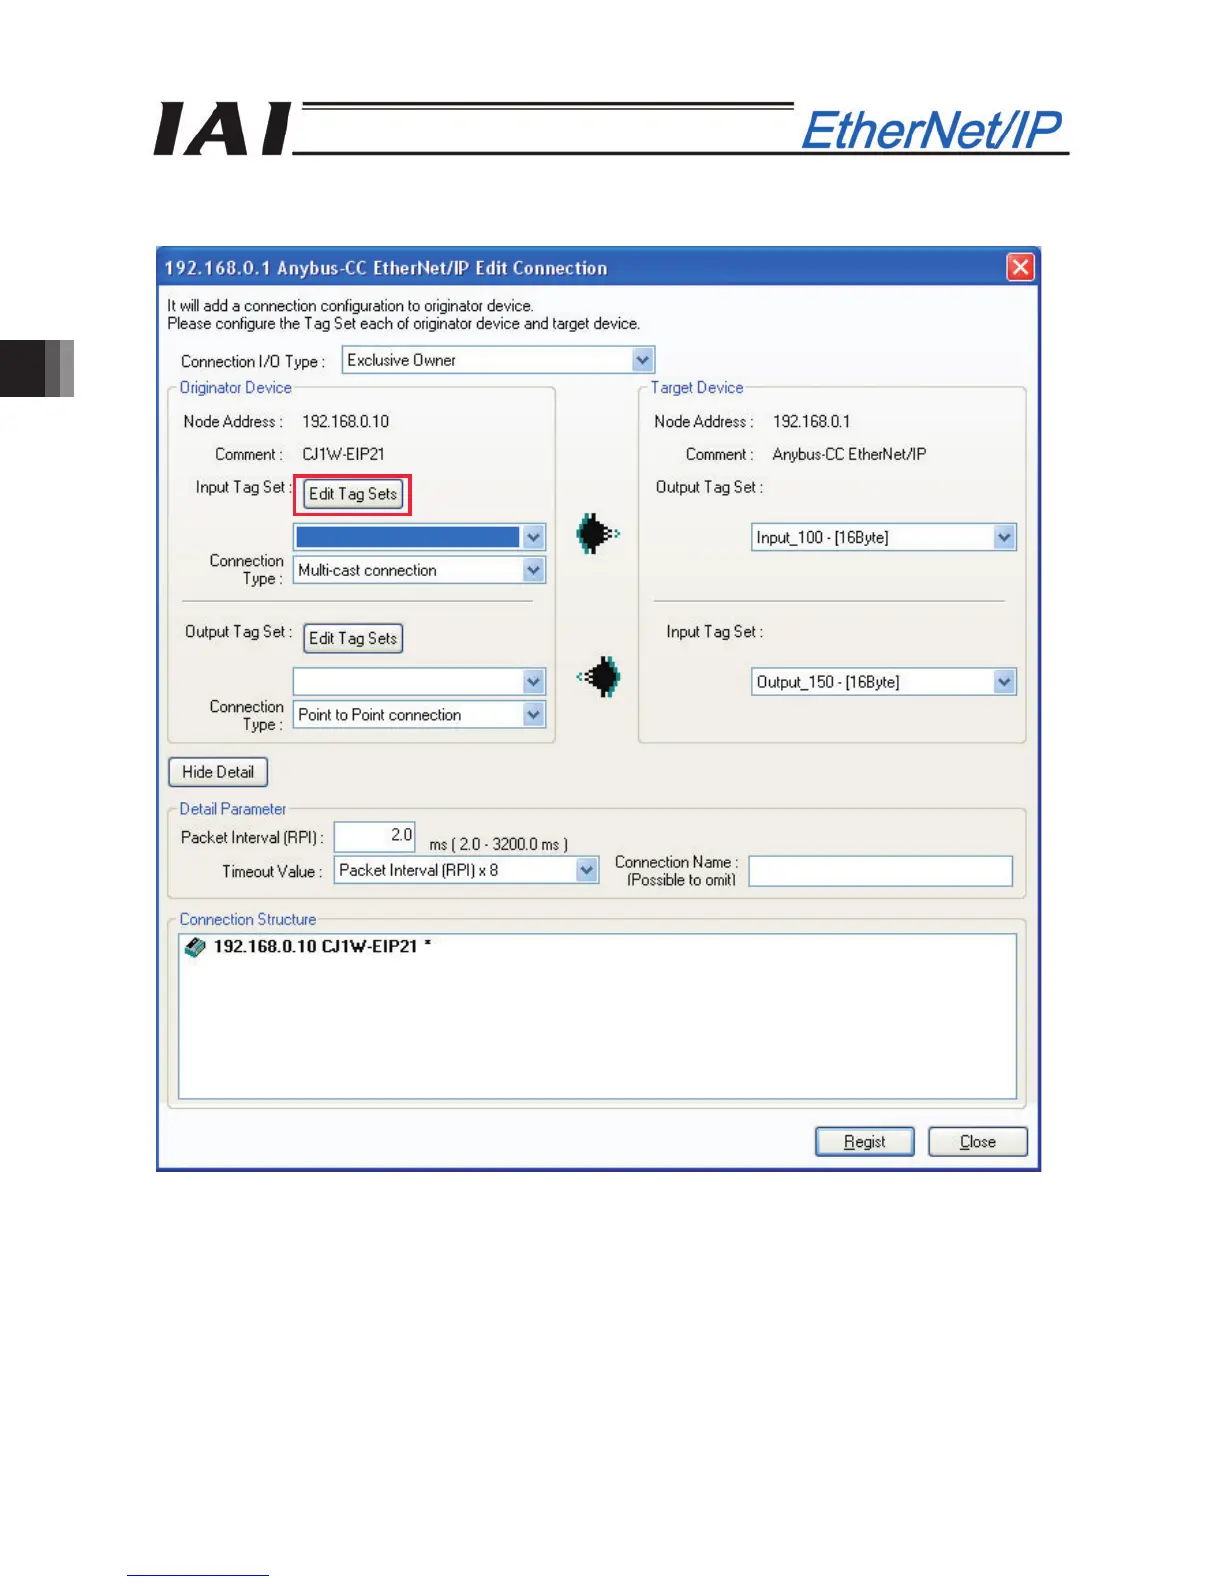Click Edit Tag Sets for Input Tag Set
Screen dimensions: 1224x1584
[x=353, y=494]
